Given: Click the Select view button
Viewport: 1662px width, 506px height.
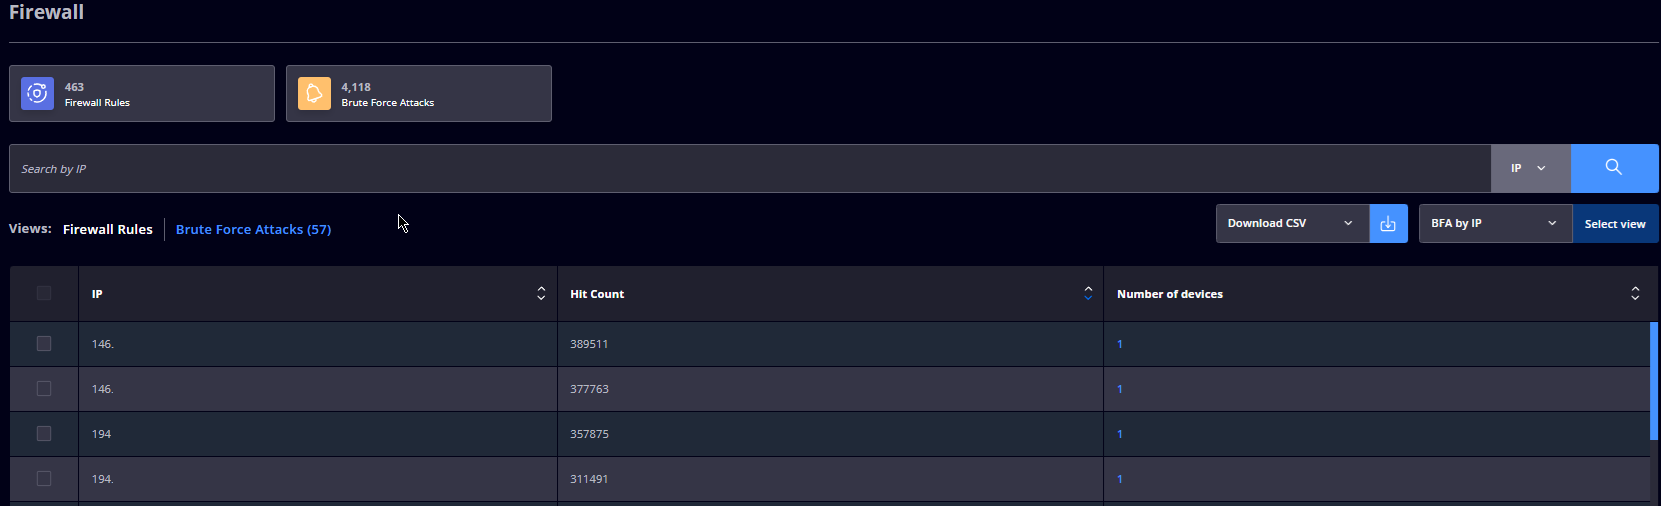Looking at the screenshot, I should tap(1615, 224).
